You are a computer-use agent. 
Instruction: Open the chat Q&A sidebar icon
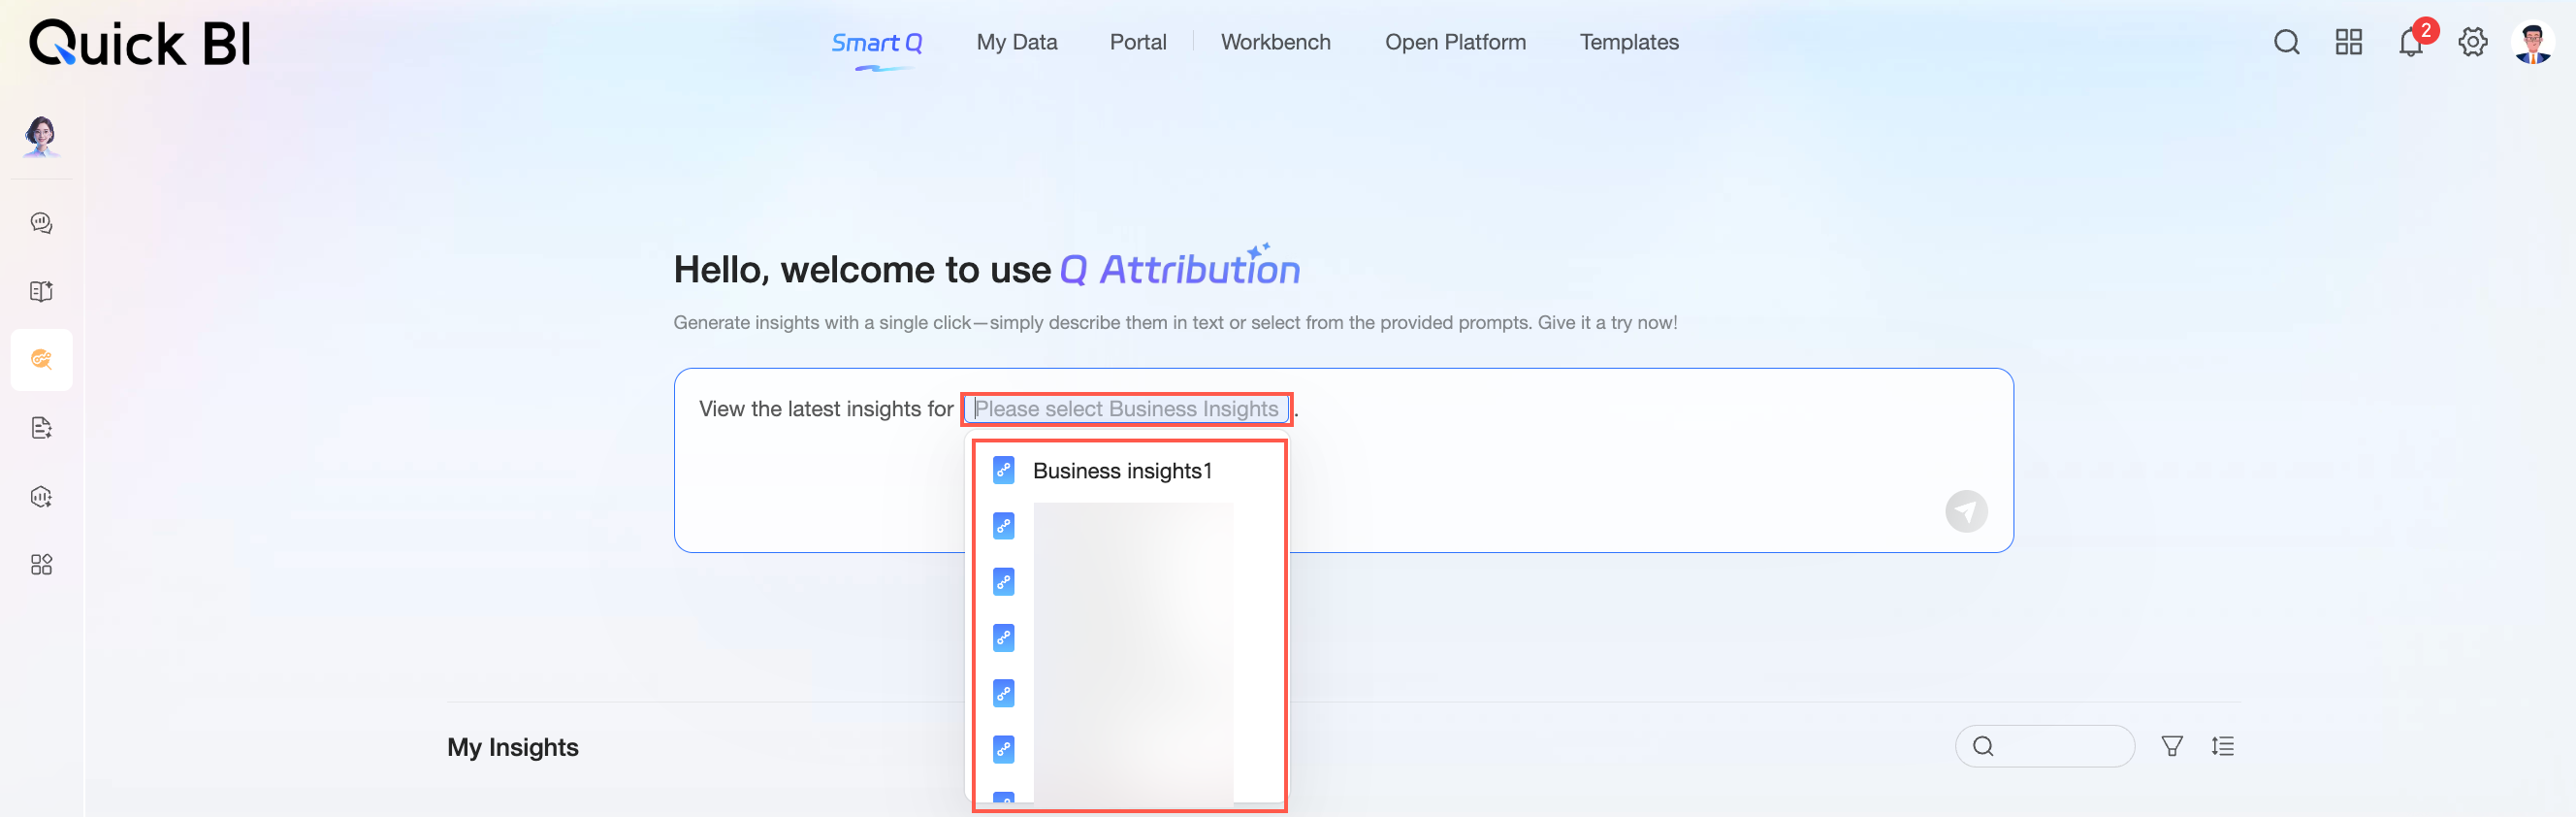click(41, 223)
